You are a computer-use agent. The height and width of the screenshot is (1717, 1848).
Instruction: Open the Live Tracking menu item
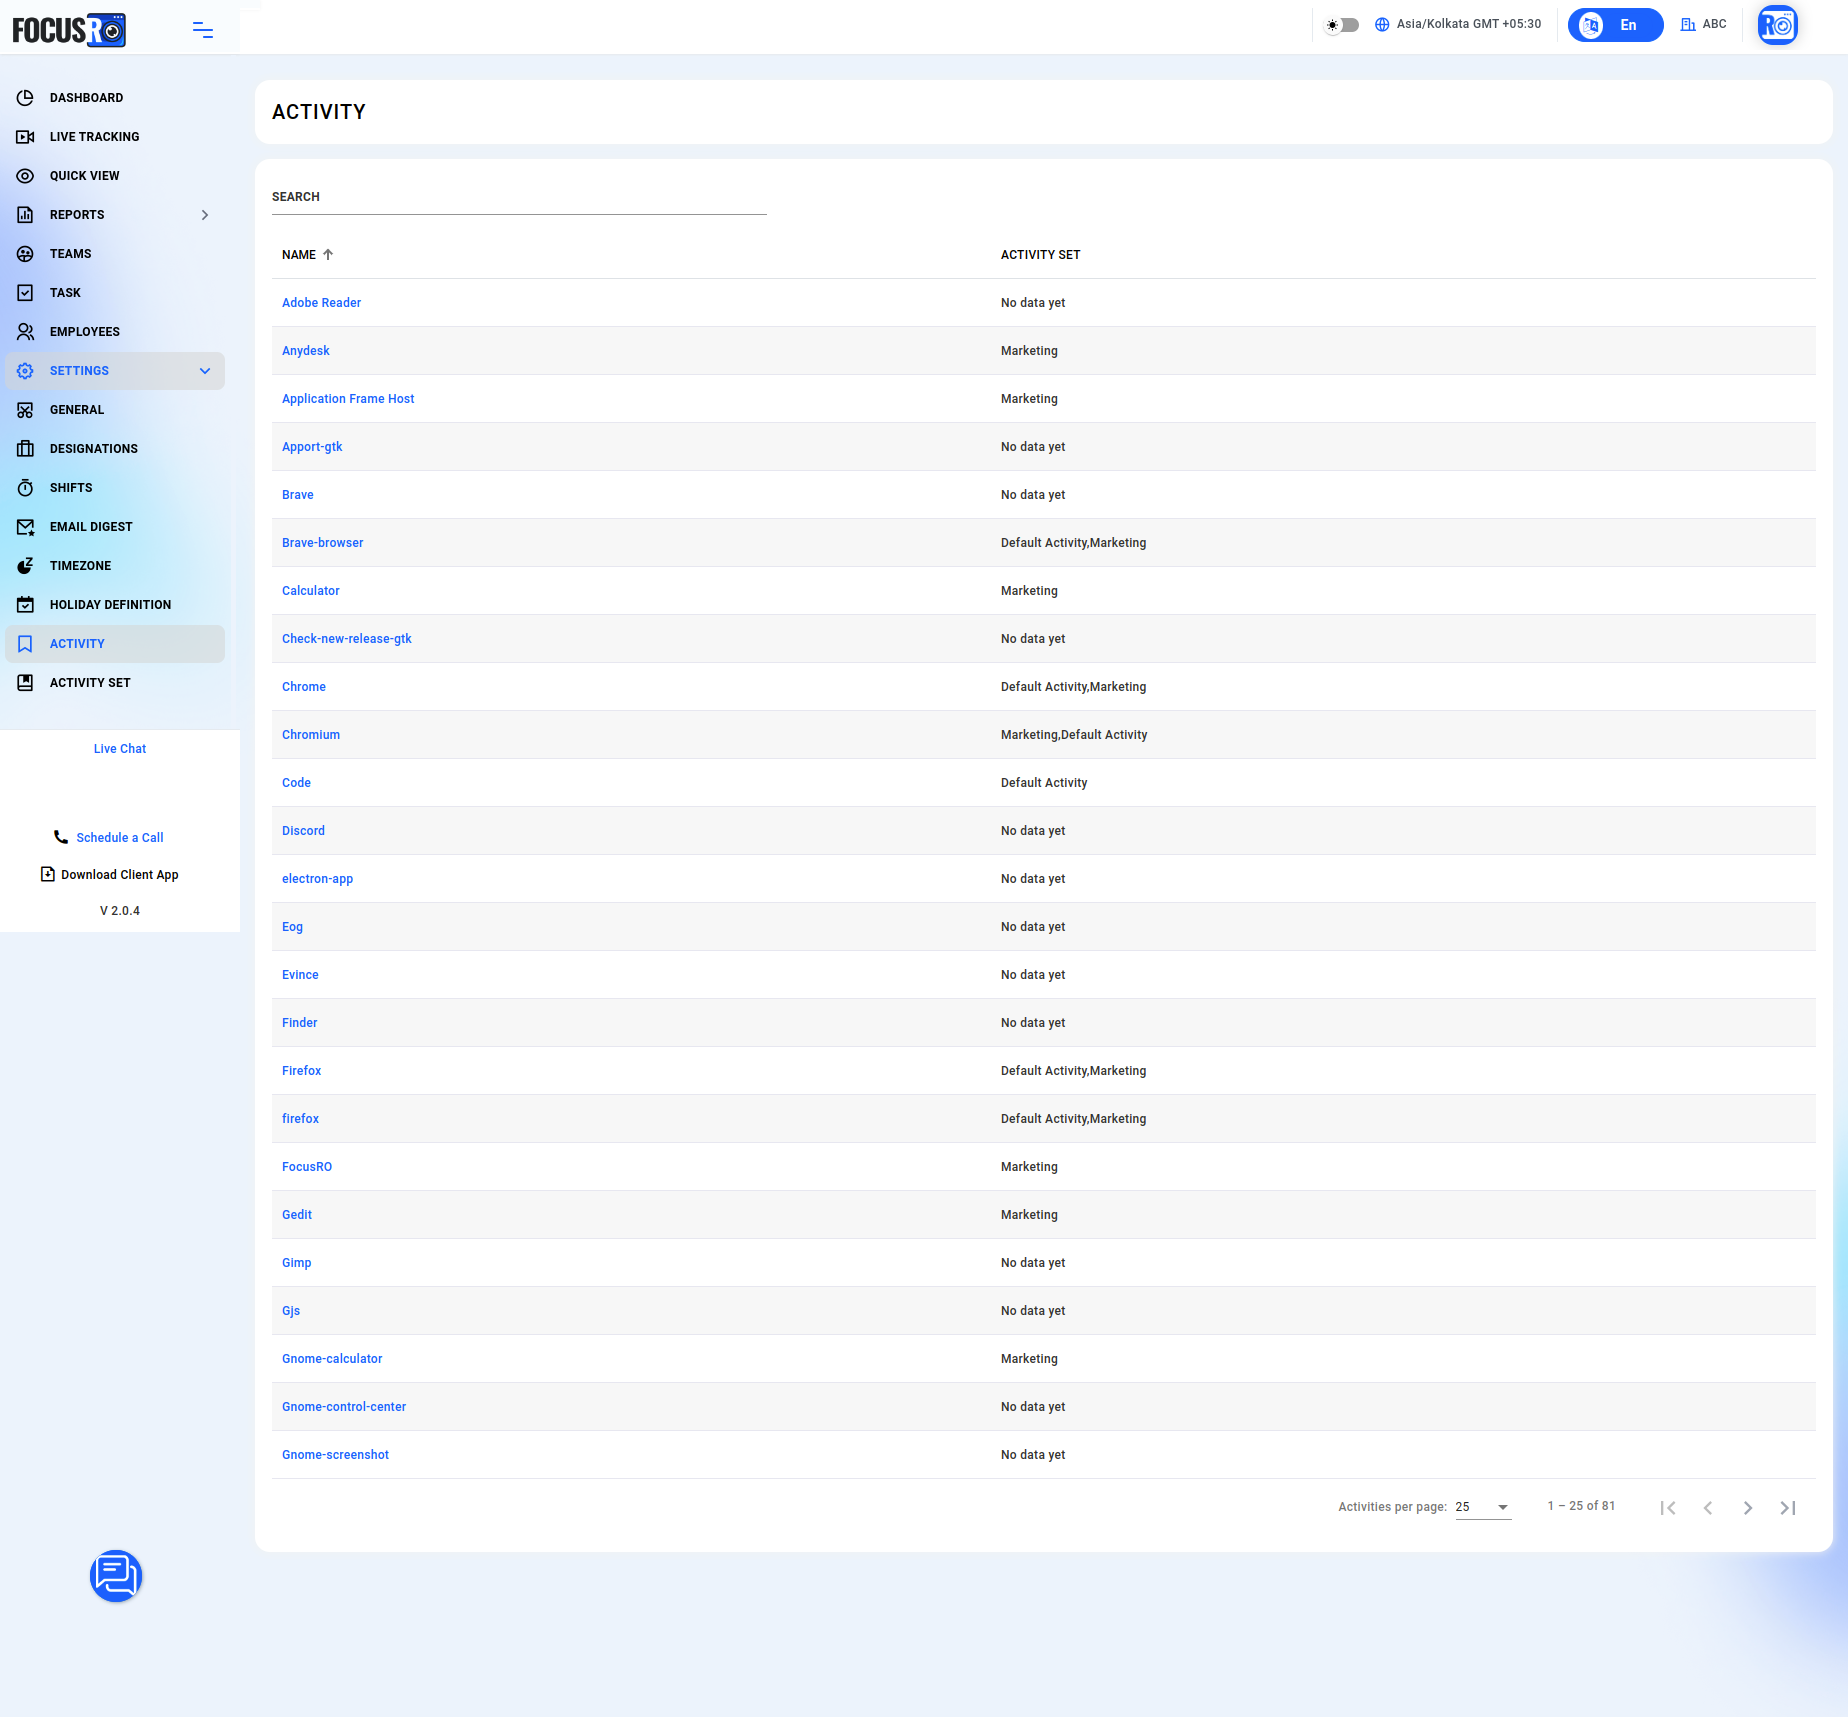pos(115,137)
